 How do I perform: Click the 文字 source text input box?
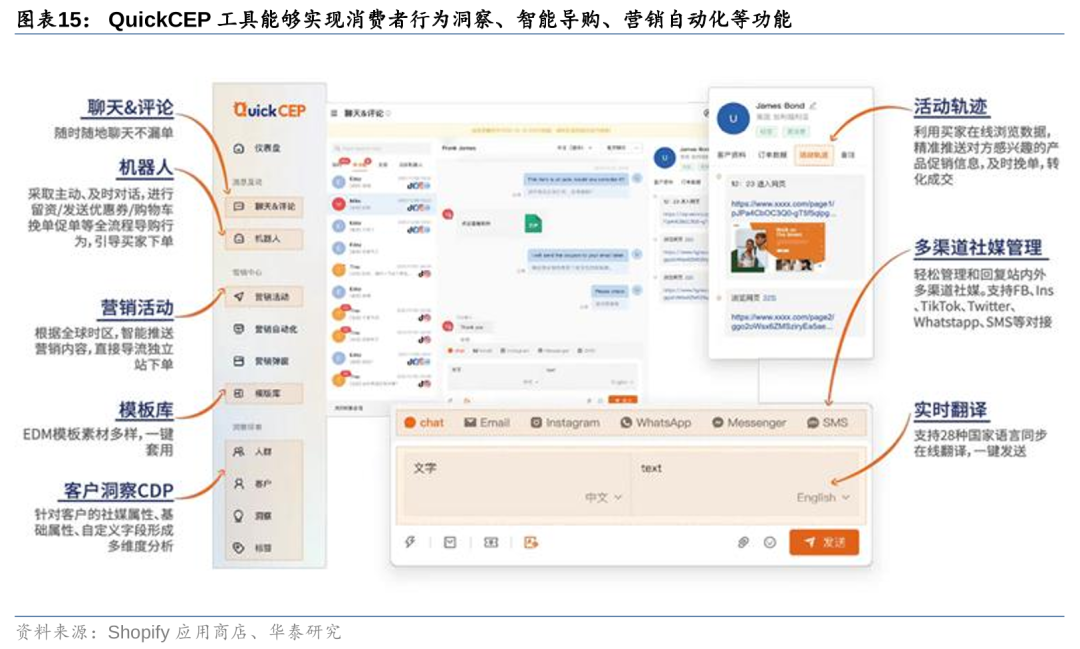pos(516,483)
